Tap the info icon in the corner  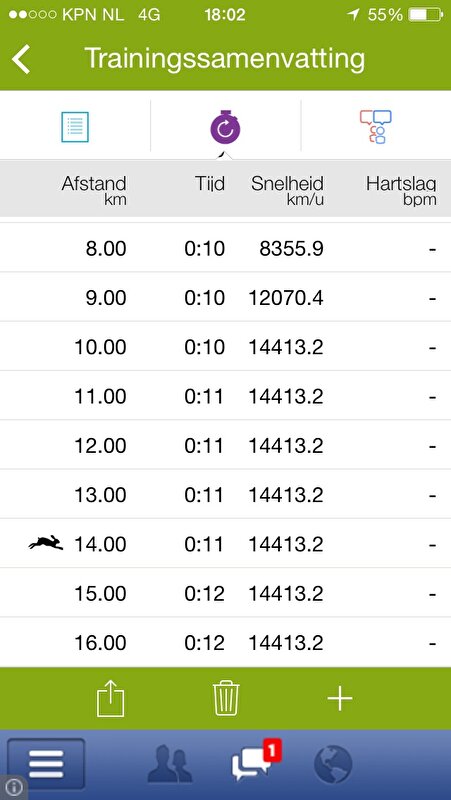click(14, 788)
